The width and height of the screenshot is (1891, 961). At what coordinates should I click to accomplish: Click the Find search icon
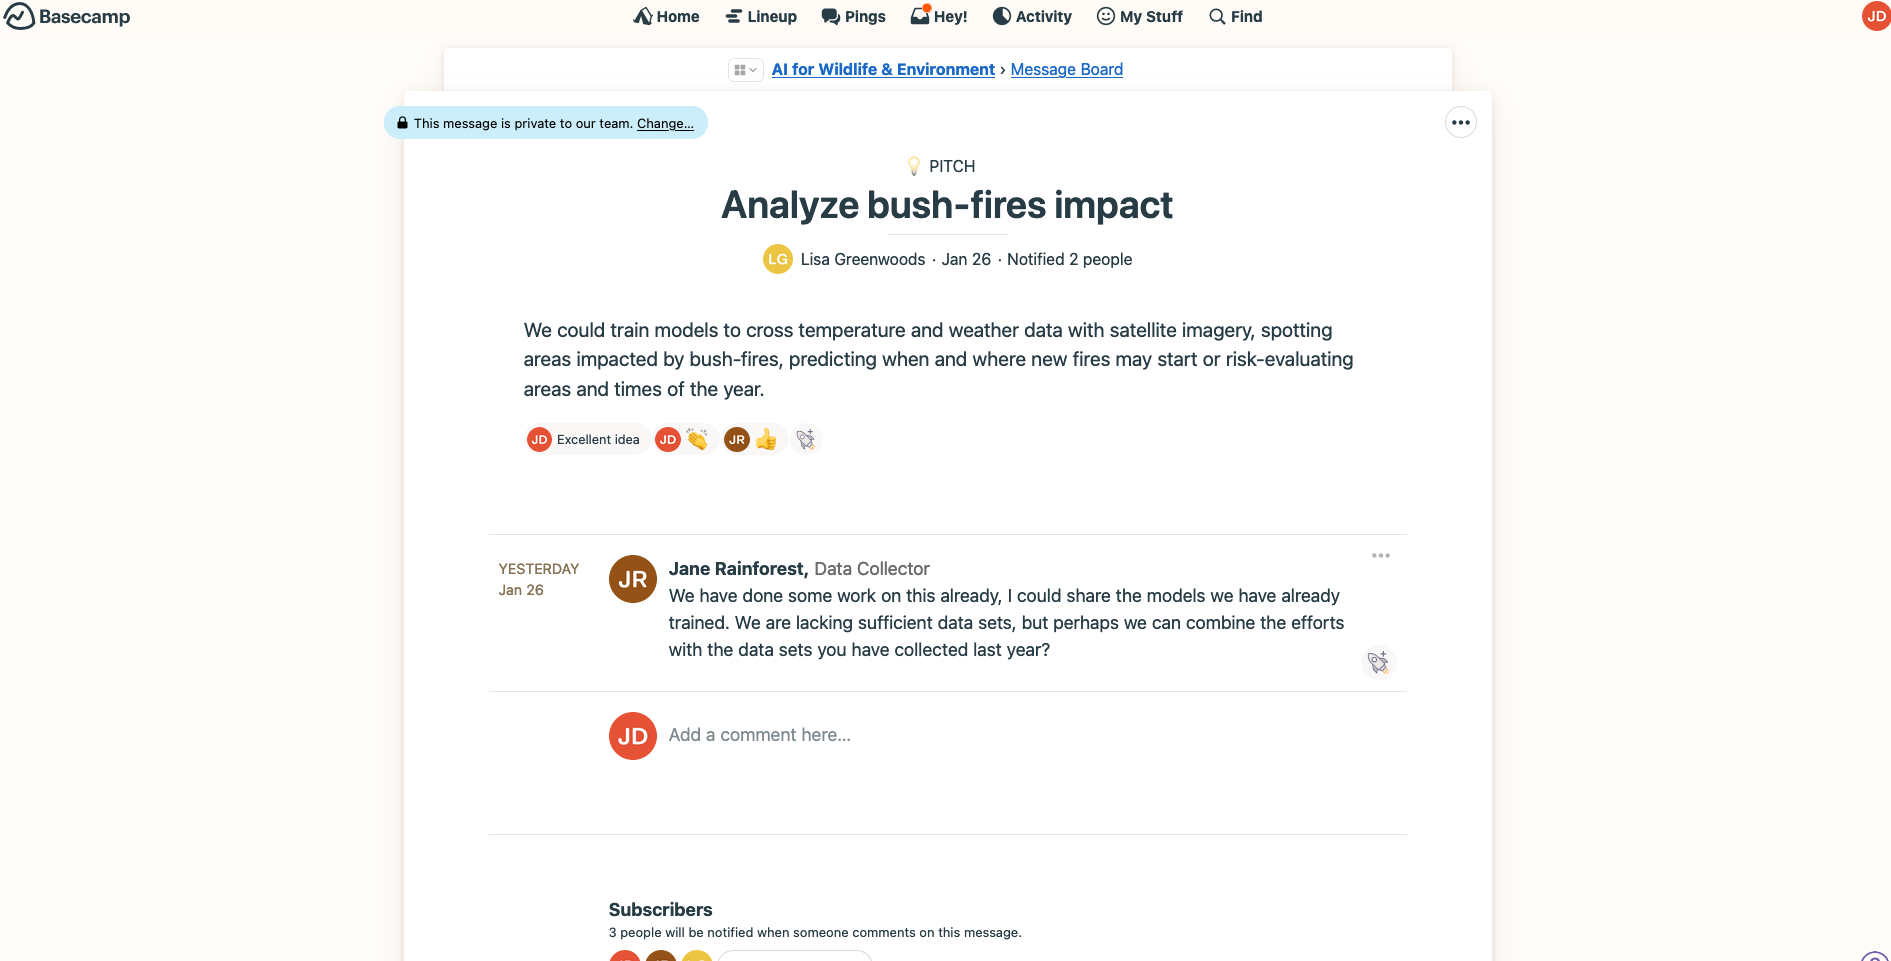pyautogui.click(x=1217, y=16)
